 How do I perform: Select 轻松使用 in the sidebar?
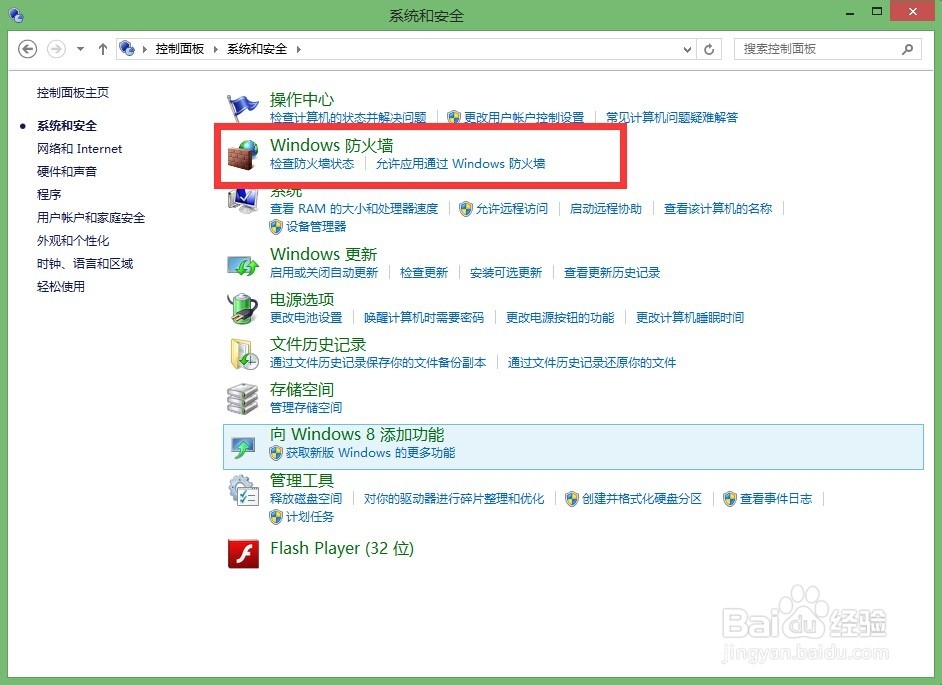[x=61, y=286]
